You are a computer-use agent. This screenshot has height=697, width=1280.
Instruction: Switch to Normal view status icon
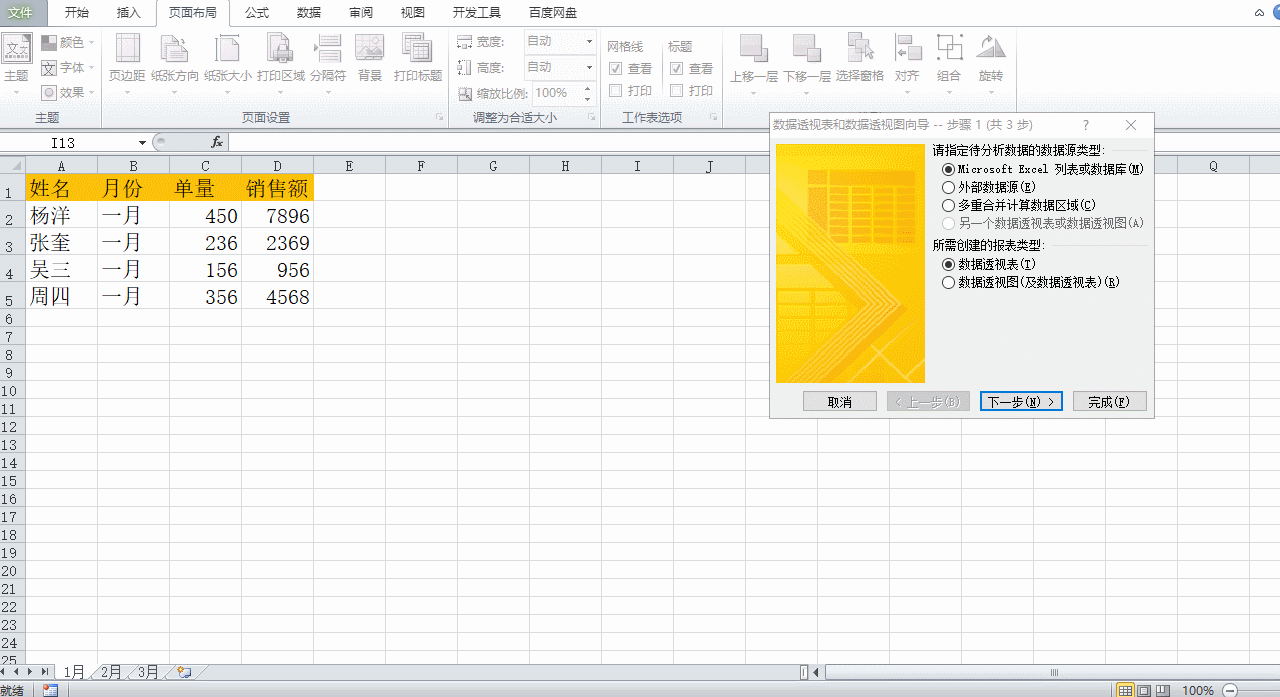(x=1126, y=690)
